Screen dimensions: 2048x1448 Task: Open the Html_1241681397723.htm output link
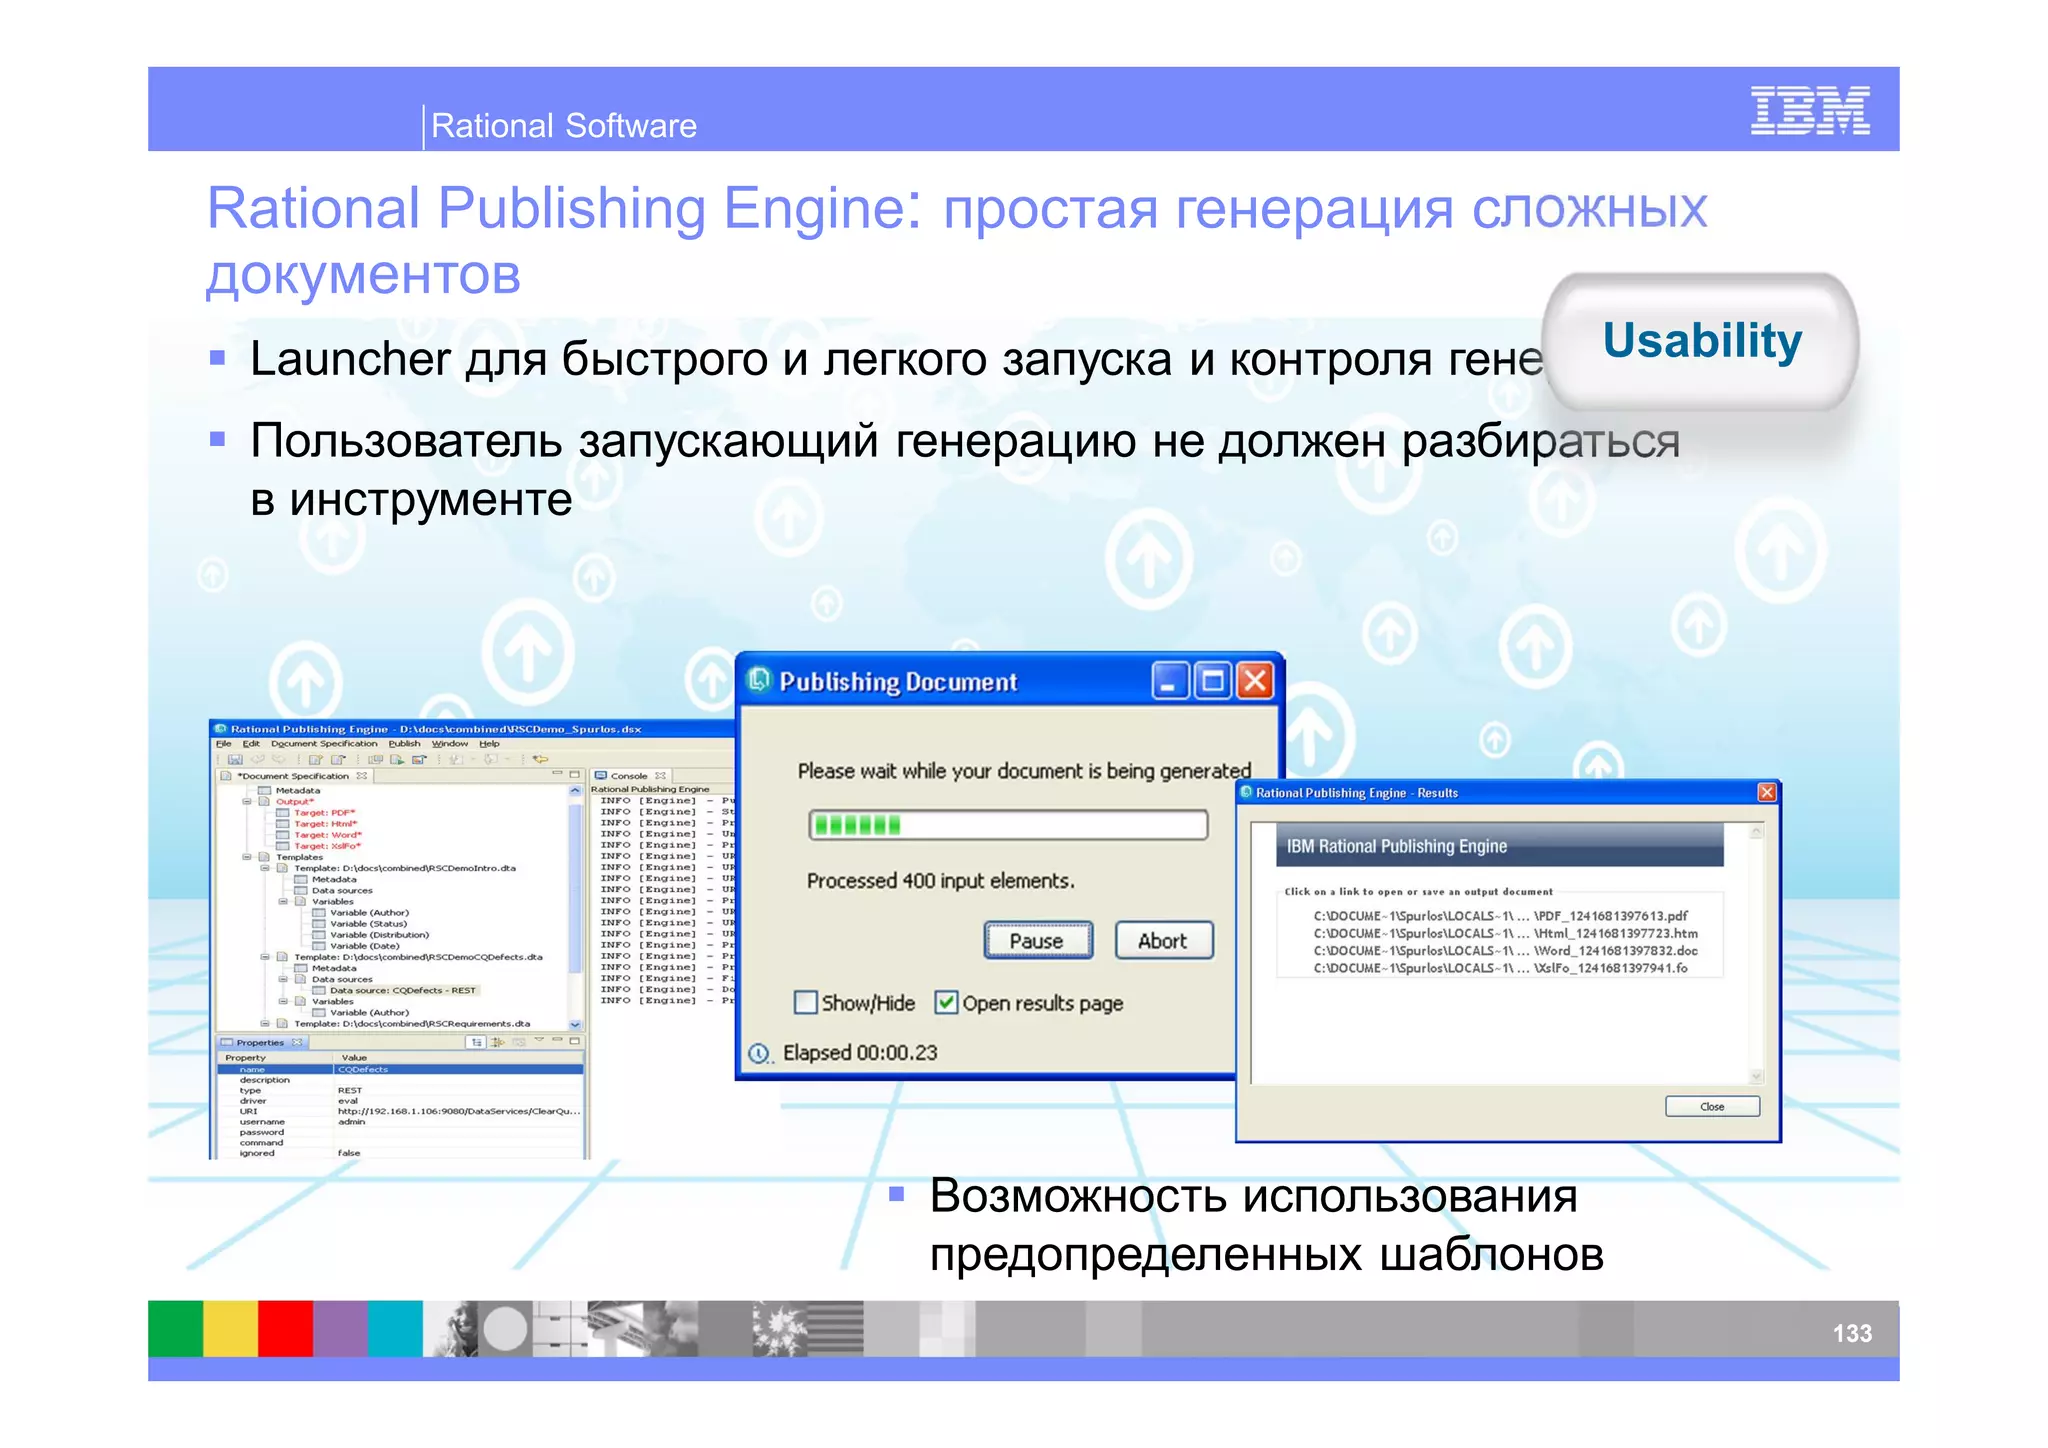(1504, 933)
